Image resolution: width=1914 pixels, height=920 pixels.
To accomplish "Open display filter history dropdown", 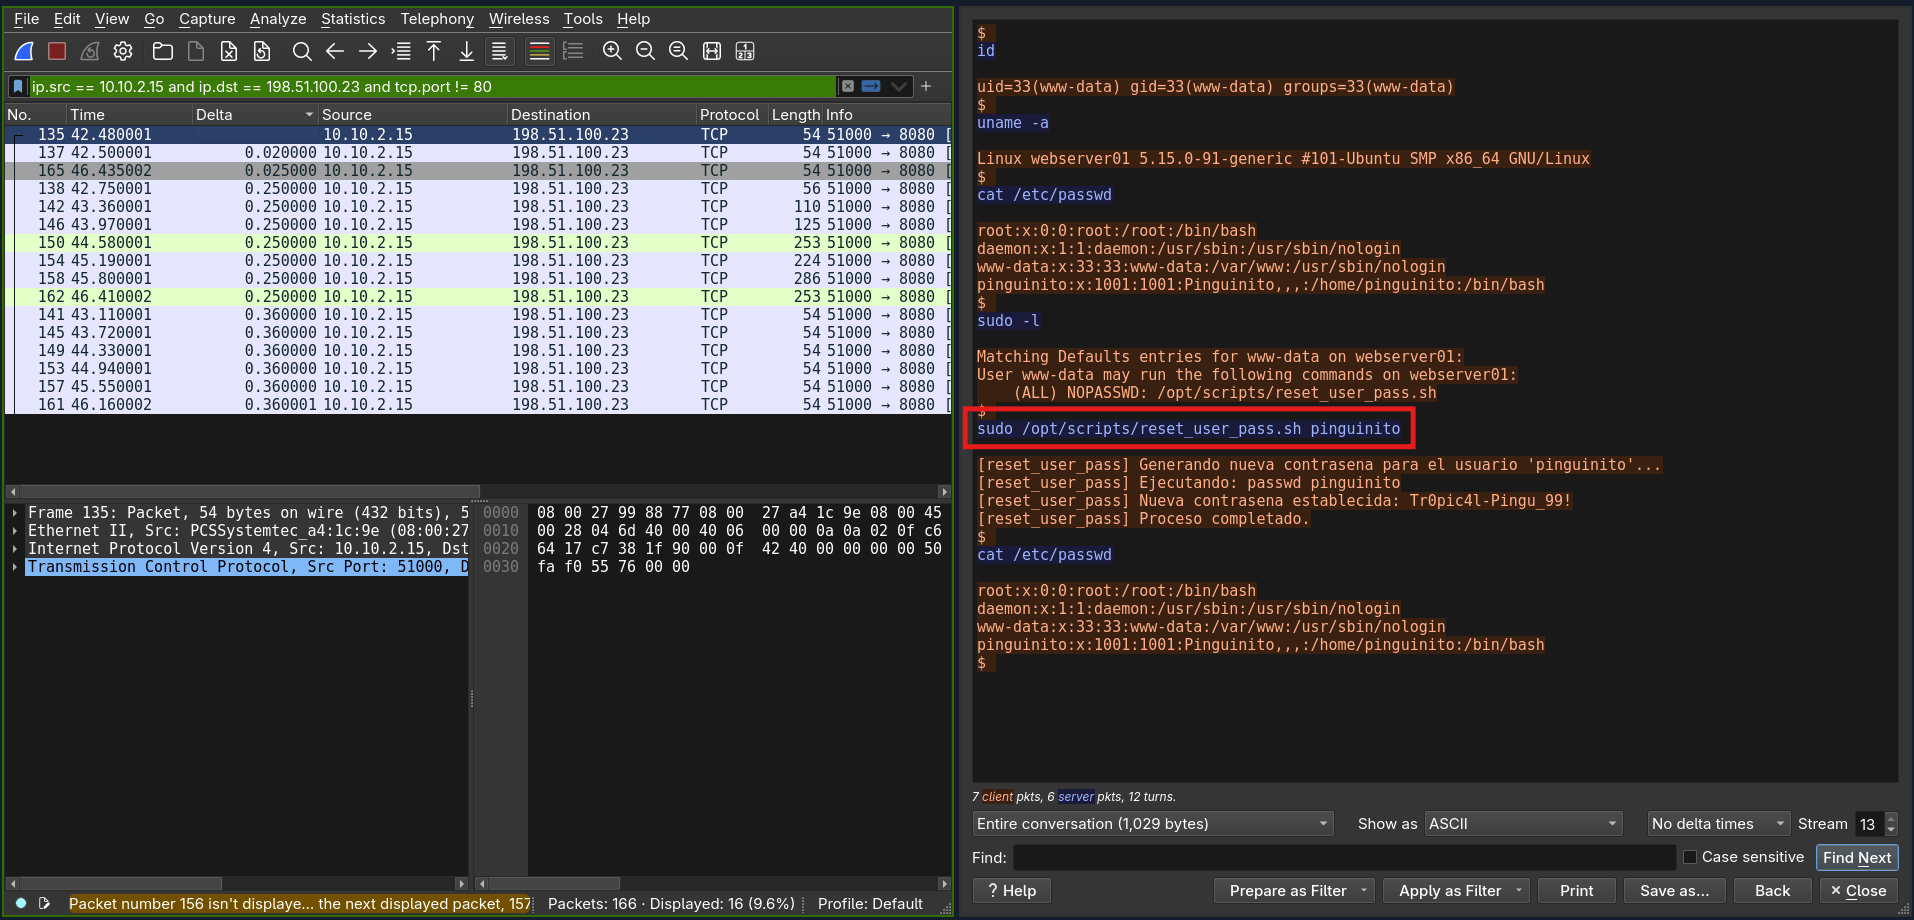I will coord(899,87).
